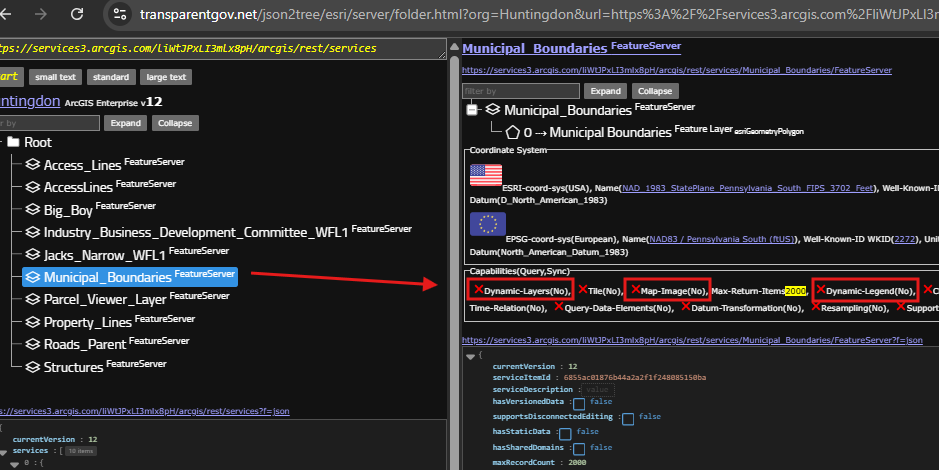This screenshot has width=939, height=470.
Task: Select small text size option
Action: click(x=55, y=77)
